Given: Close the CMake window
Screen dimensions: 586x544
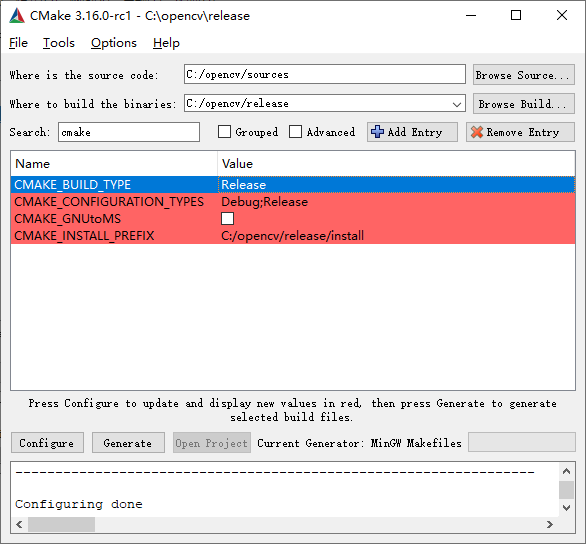Looking at the screenshot, I should [562, 16].
